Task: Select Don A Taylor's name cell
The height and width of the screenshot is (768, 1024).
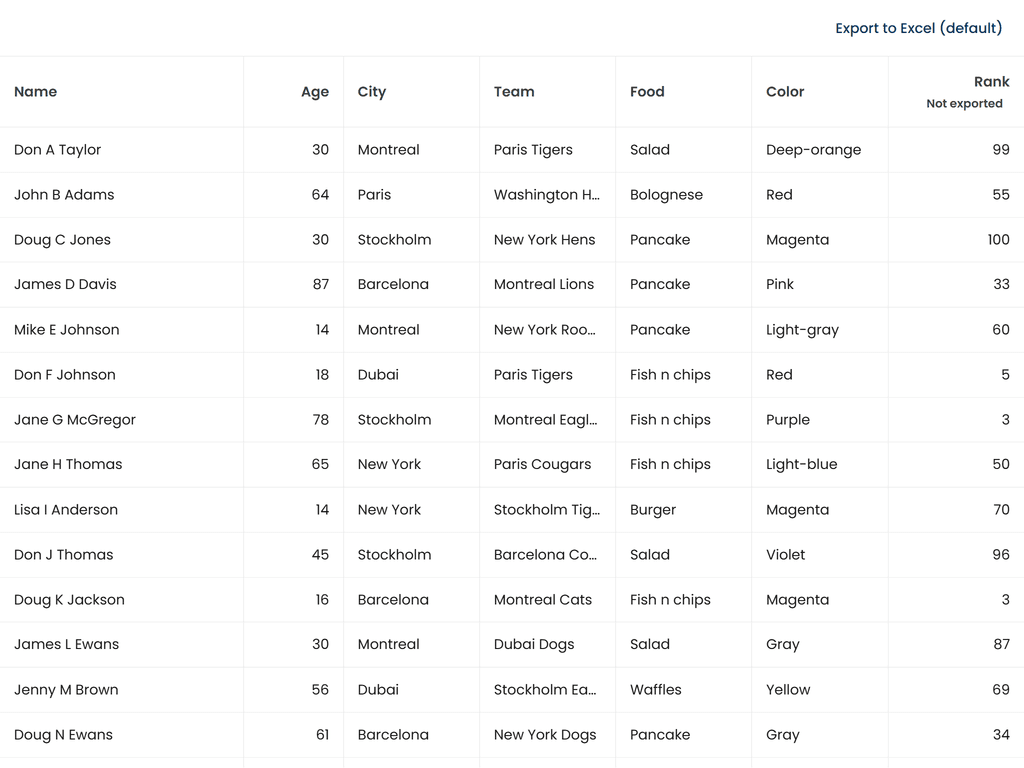Action: pyautogui.click(x=57, y=149)
